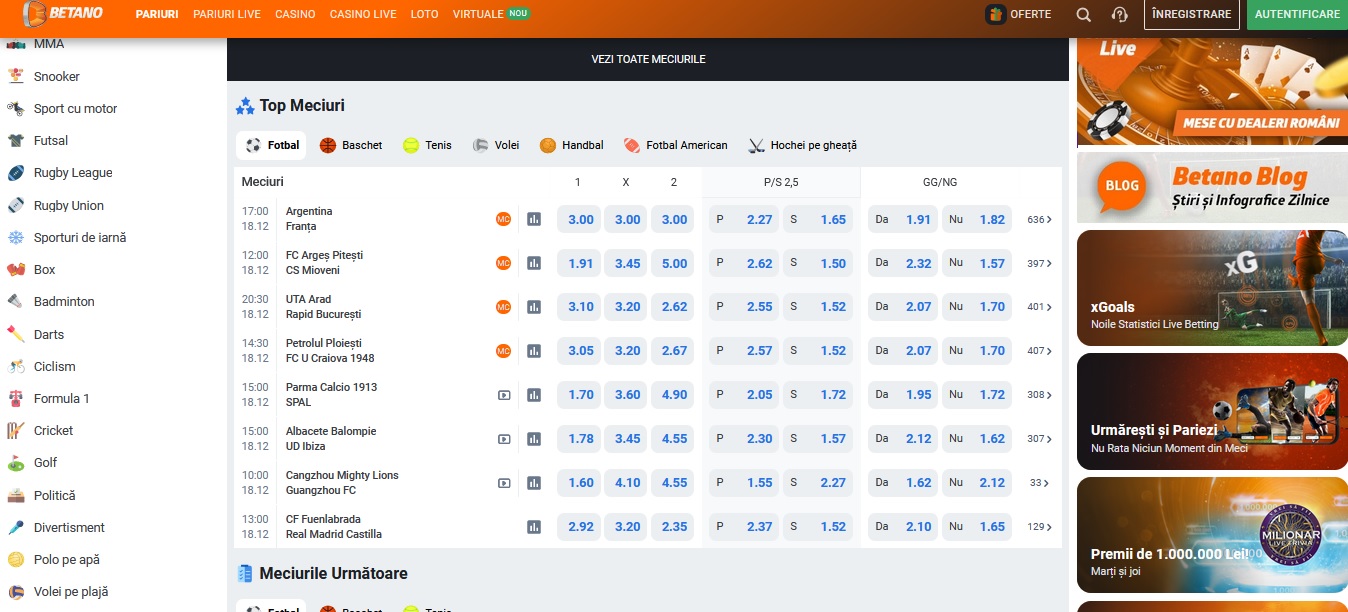This screenshot has width=1348, height=612.
Task: Click the ÎNREGISTRARE button
Action: coord(1191,15)
